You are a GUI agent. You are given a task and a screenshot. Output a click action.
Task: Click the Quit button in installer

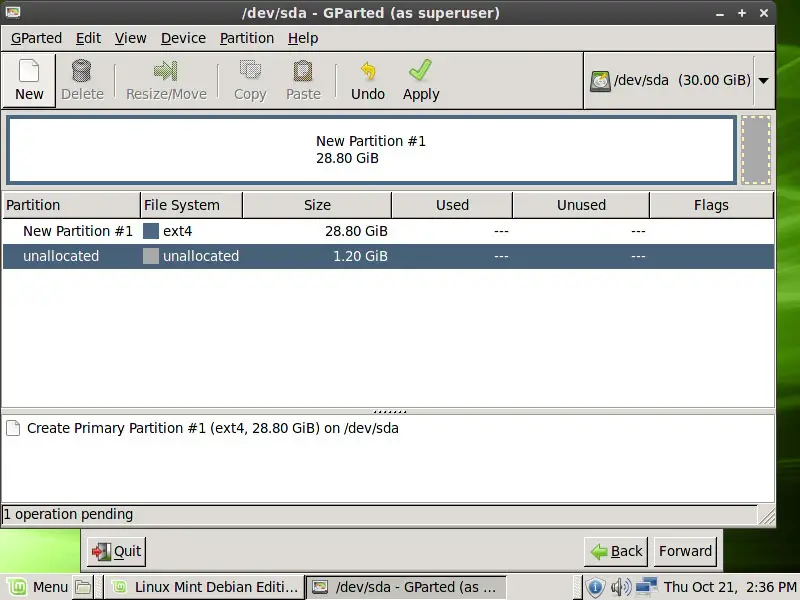[116, 552]
